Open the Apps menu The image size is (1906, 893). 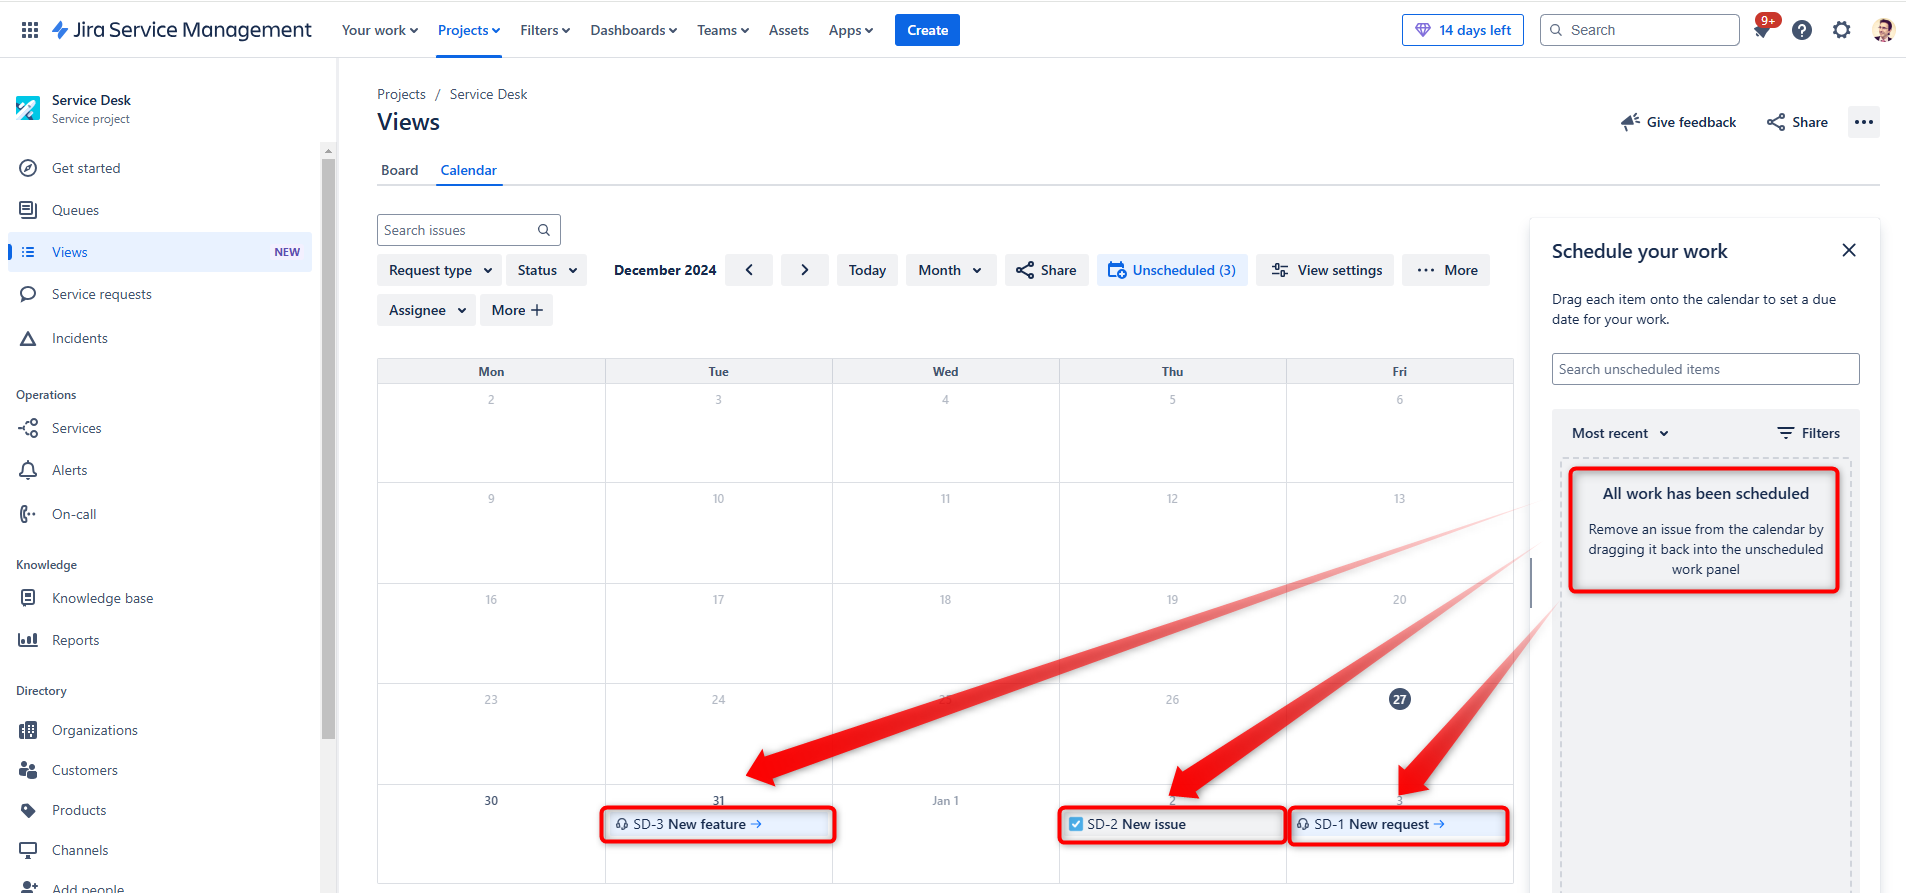[x=851, y=30]
